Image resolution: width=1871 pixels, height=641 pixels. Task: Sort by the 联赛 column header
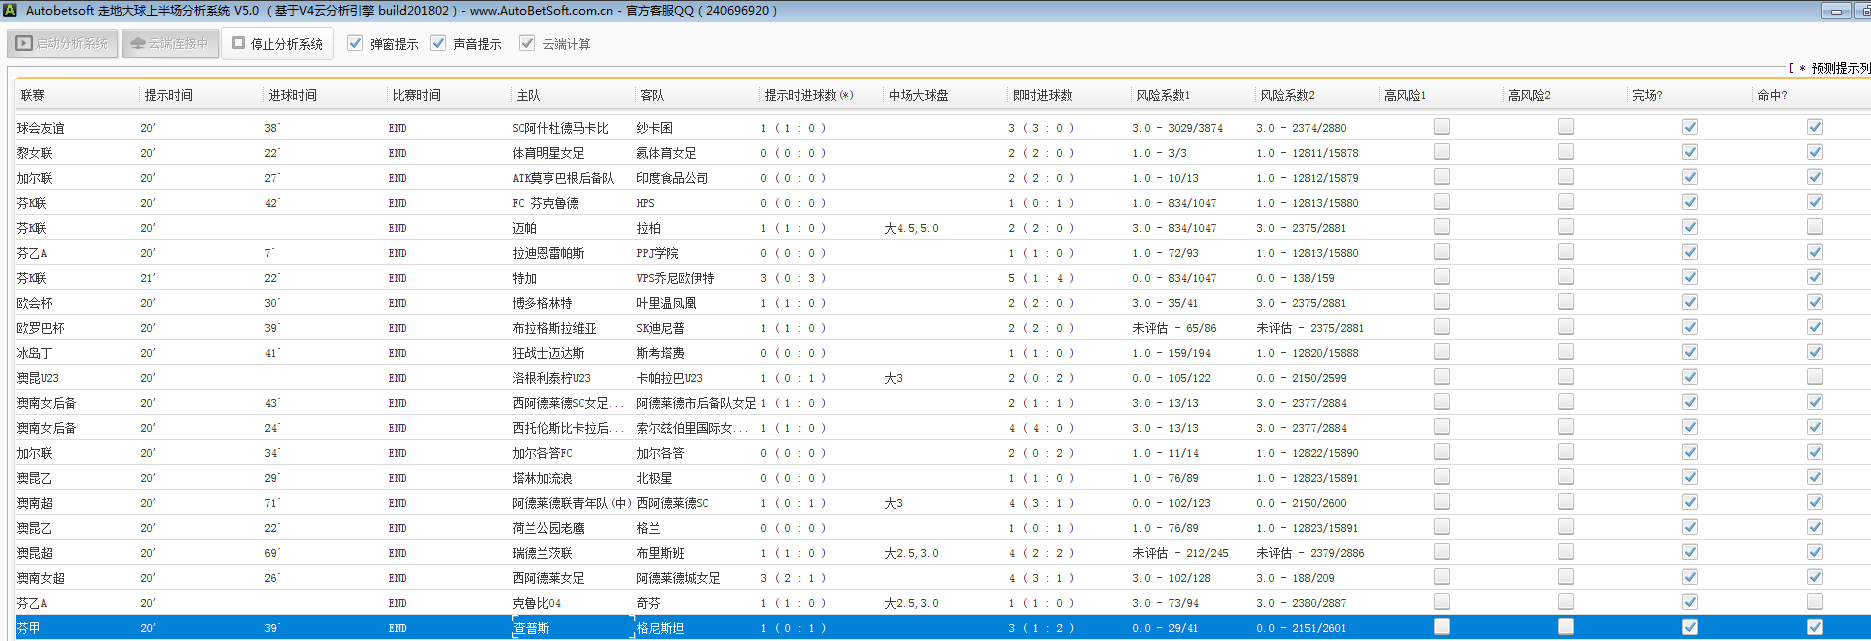point(33,95)
